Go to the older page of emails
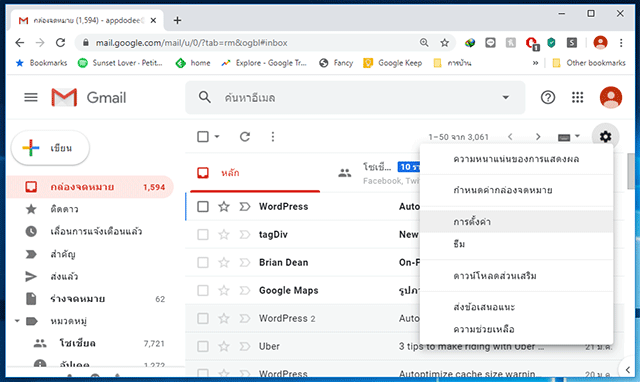 click(538, 137)
